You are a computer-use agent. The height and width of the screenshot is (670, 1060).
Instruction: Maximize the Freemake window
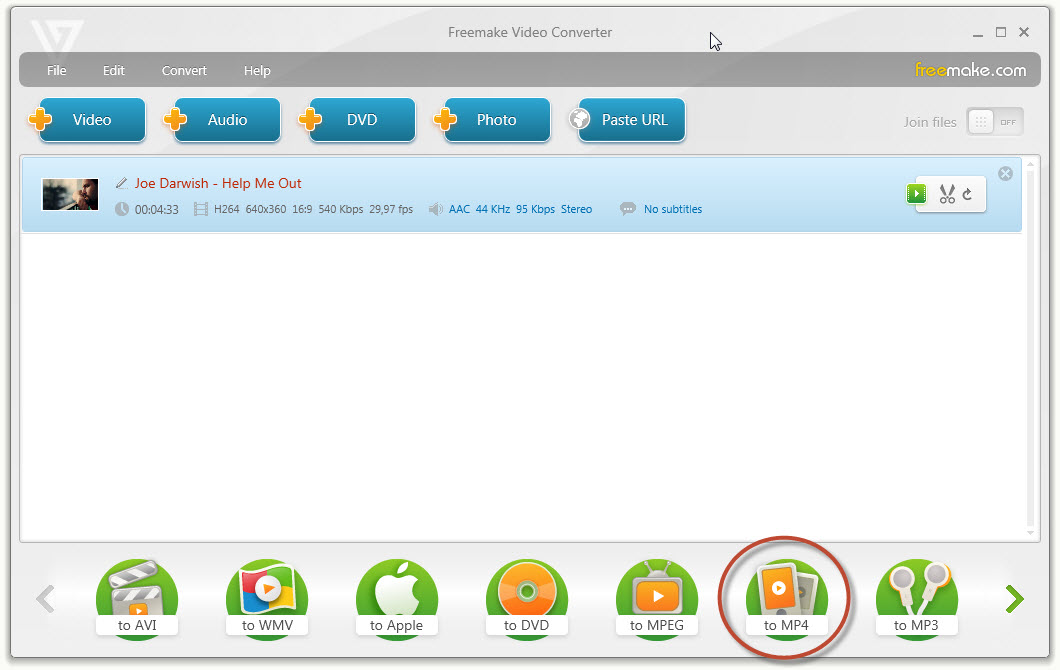(1001, 32)
